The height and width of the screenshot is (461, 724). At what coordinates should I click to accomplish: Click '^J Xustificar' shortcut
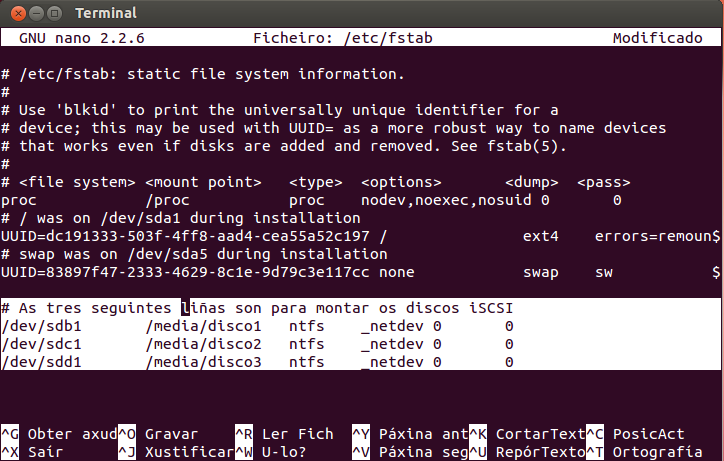click(x=176, y=452)
